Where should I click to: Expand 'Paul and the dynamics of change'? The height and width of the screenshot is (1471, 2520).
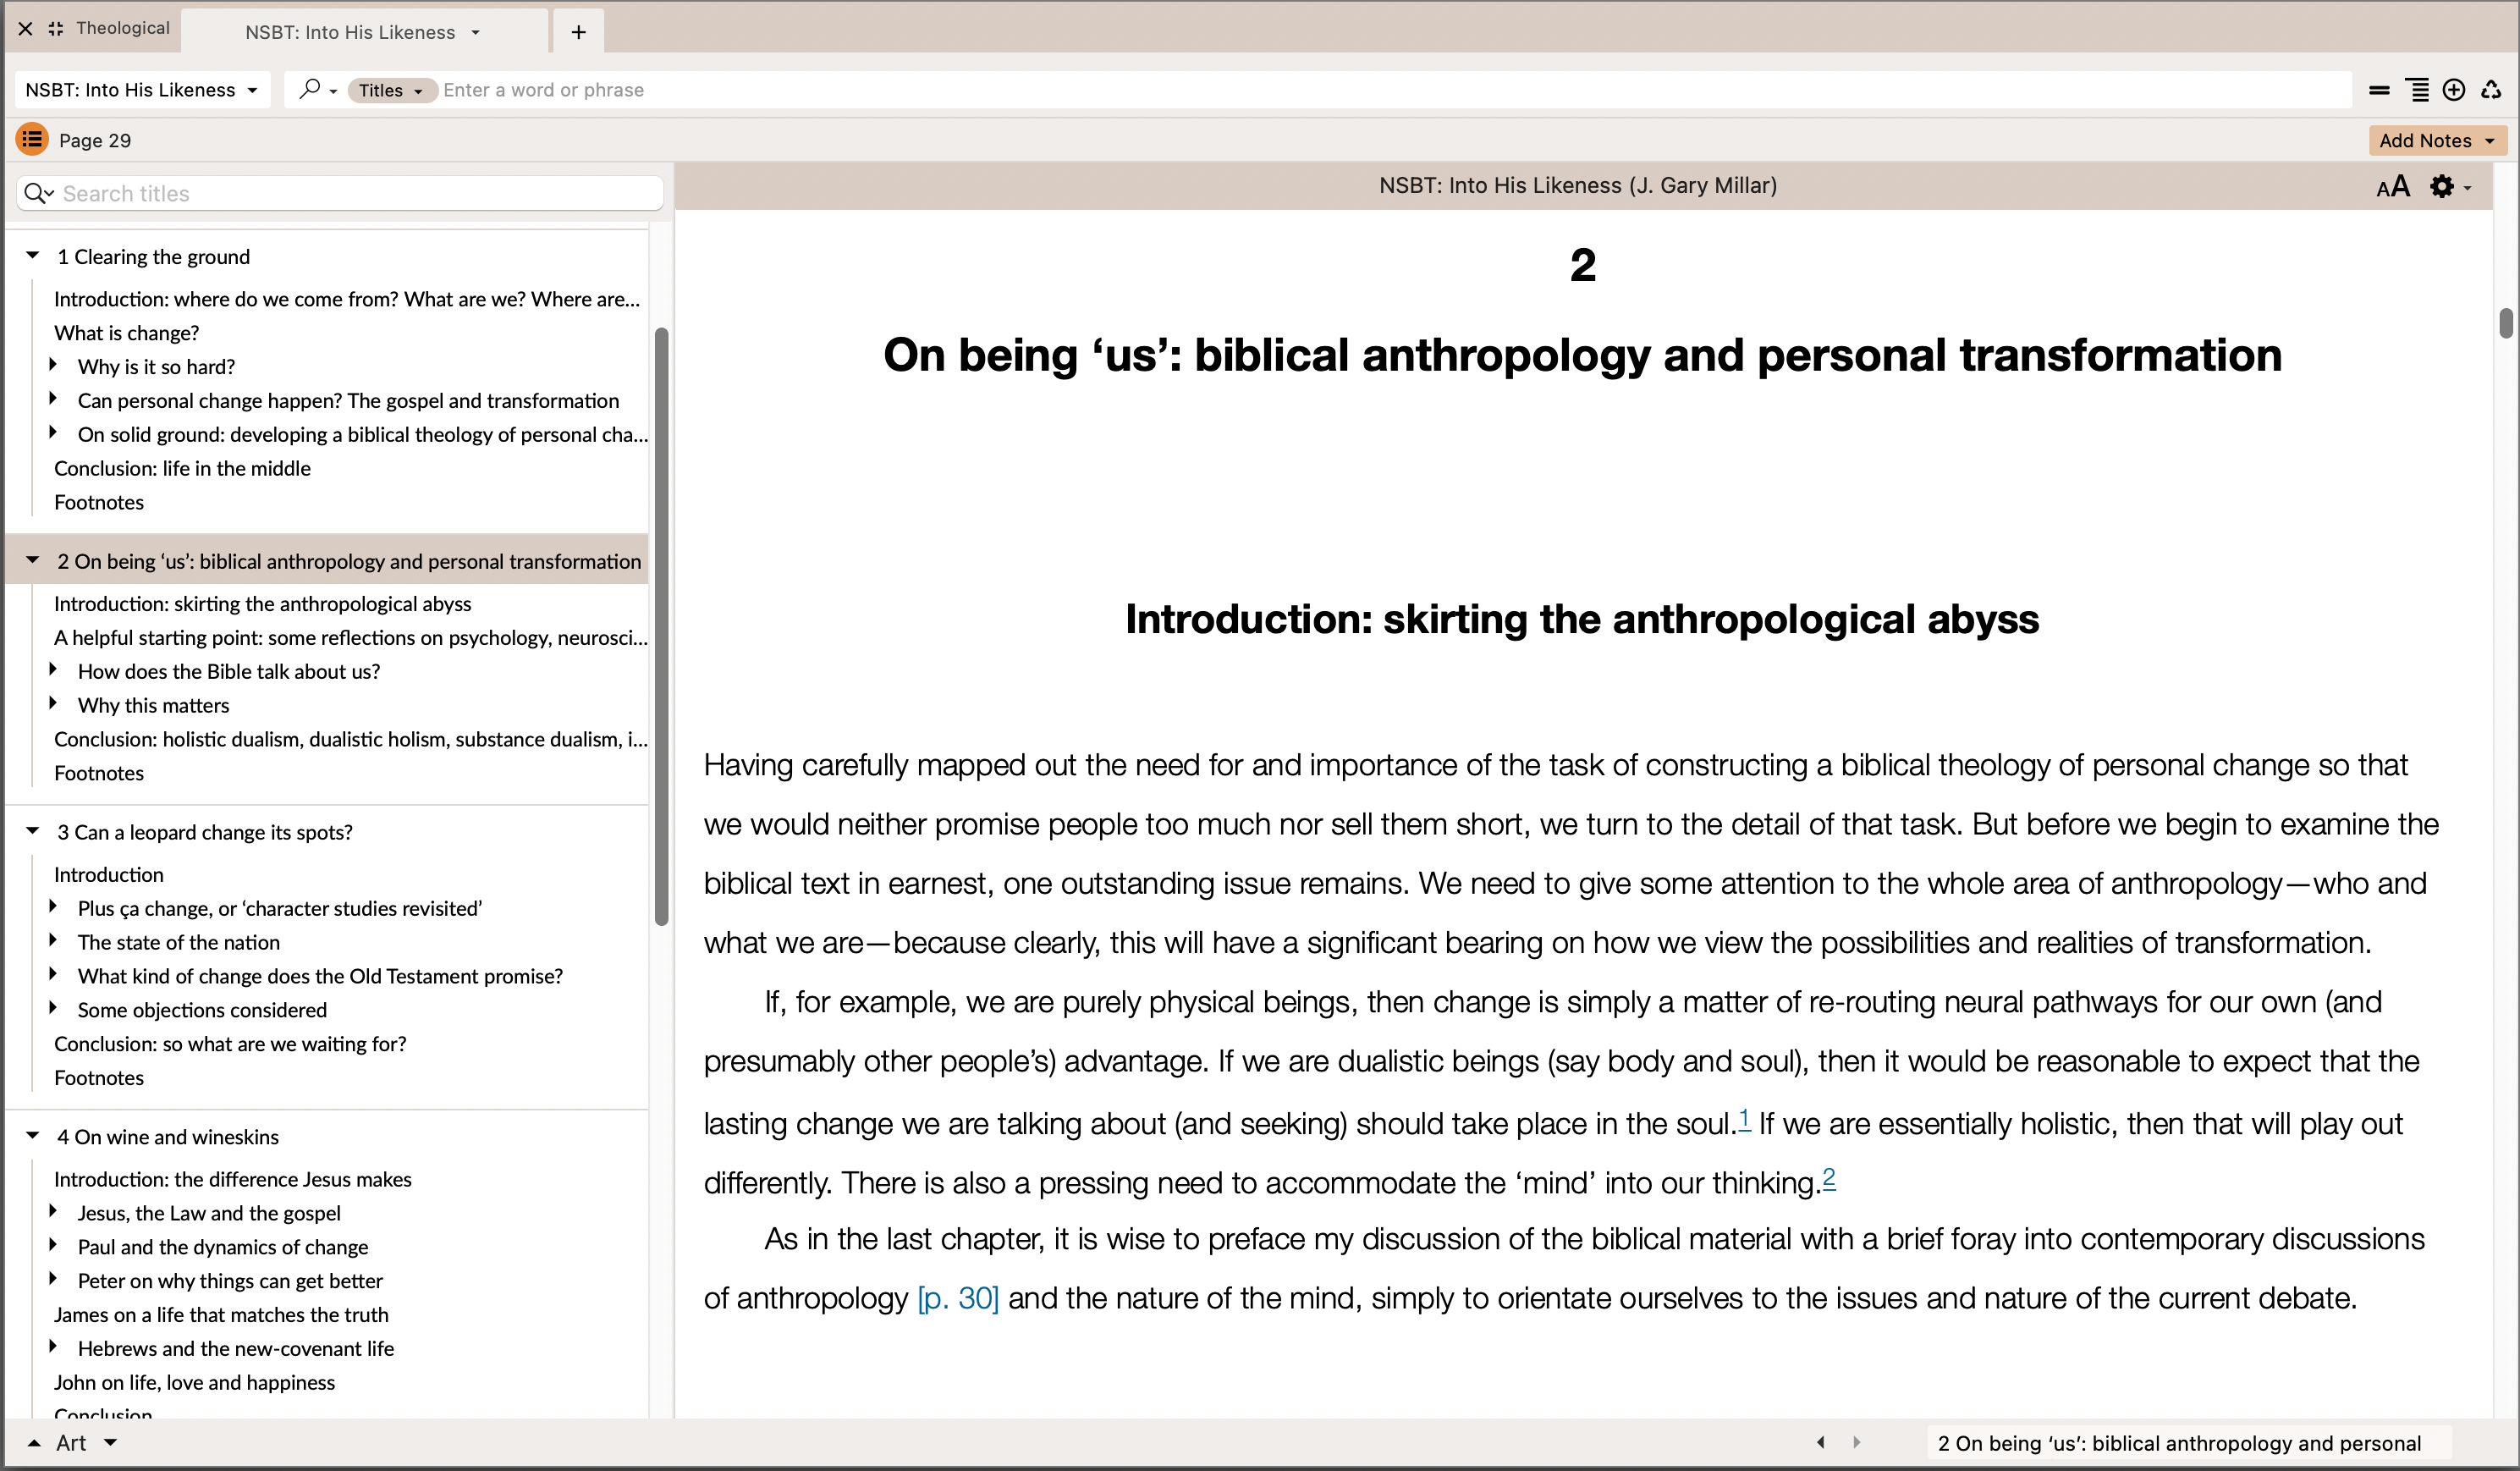click(53, 1246)
